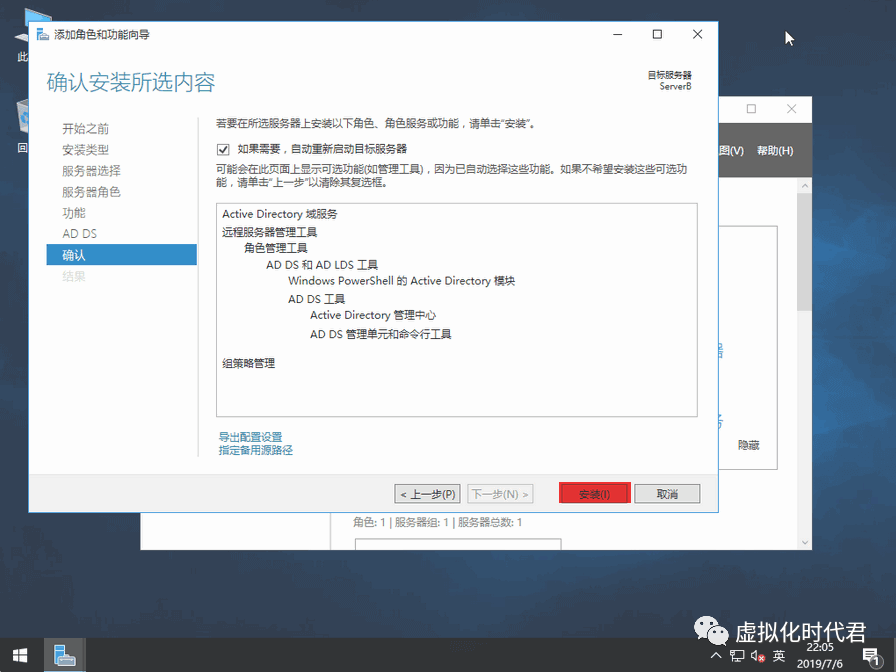Click the '远程服务器管理工具' list entry

coord(269,232)
